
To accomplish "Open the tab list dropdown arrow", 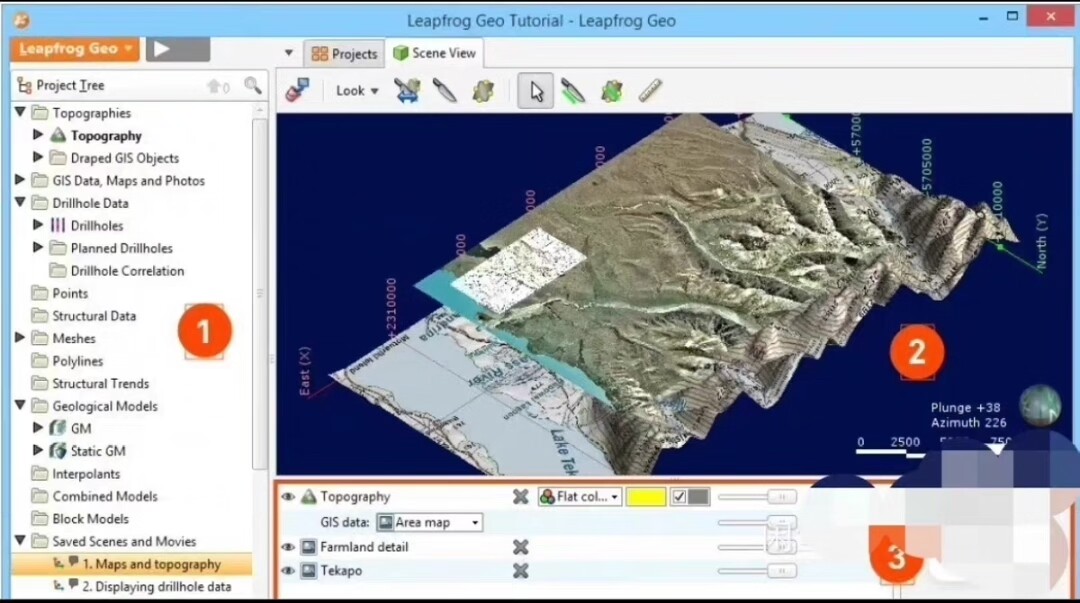I will pyautogui.click(x=289, y=53).
